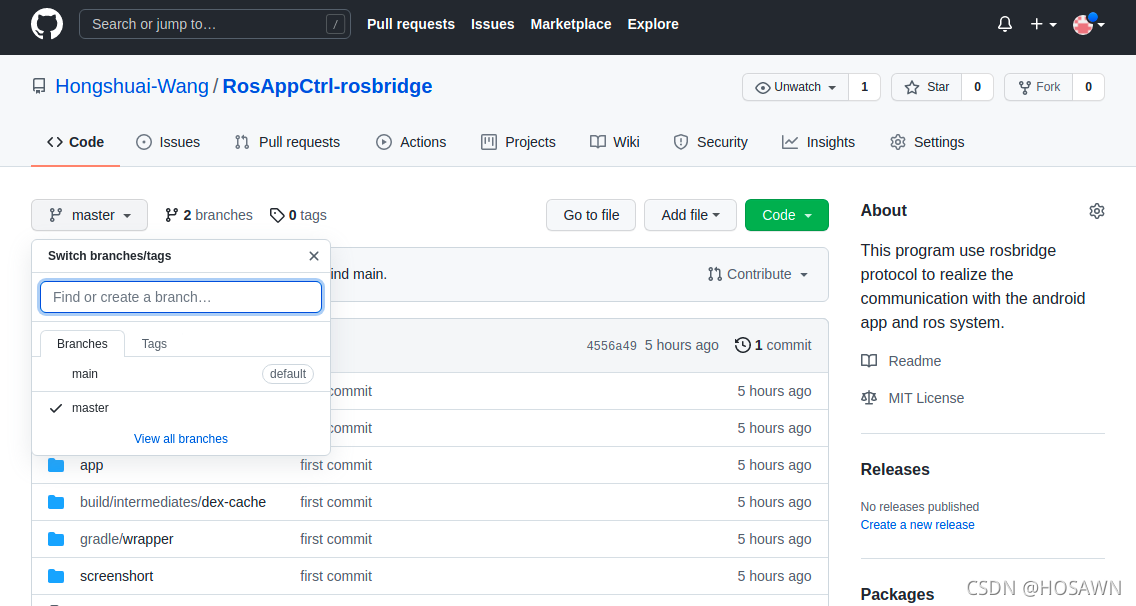
Task: Open Pull requests in top navigation
Action: pos(411,24)
